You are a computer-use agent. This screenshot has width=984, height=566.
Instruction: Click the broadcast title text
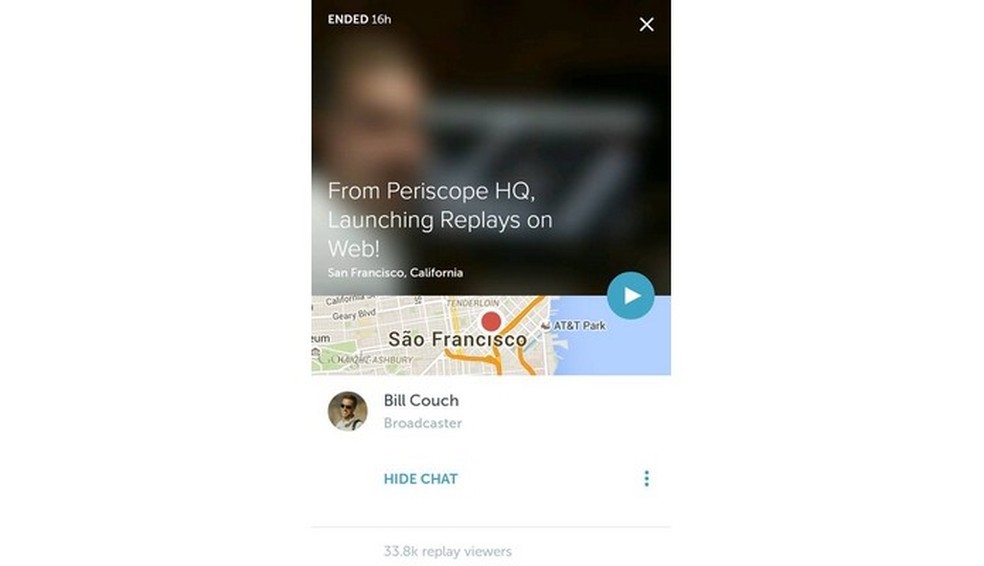[x=440, y=220]
